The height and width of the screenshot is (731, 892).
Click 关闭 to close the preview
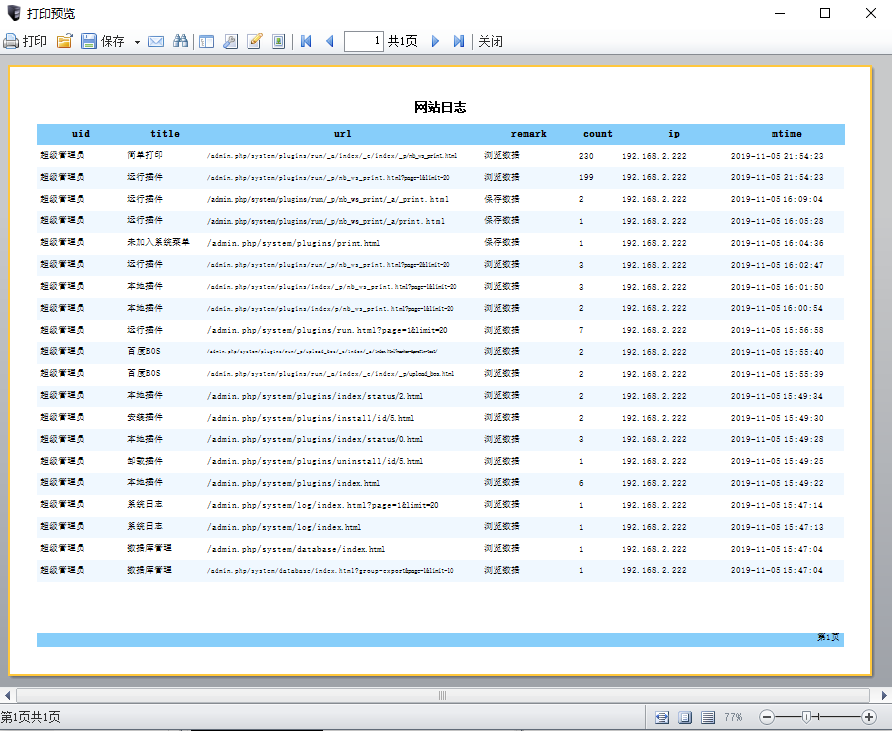coord(490,41)
